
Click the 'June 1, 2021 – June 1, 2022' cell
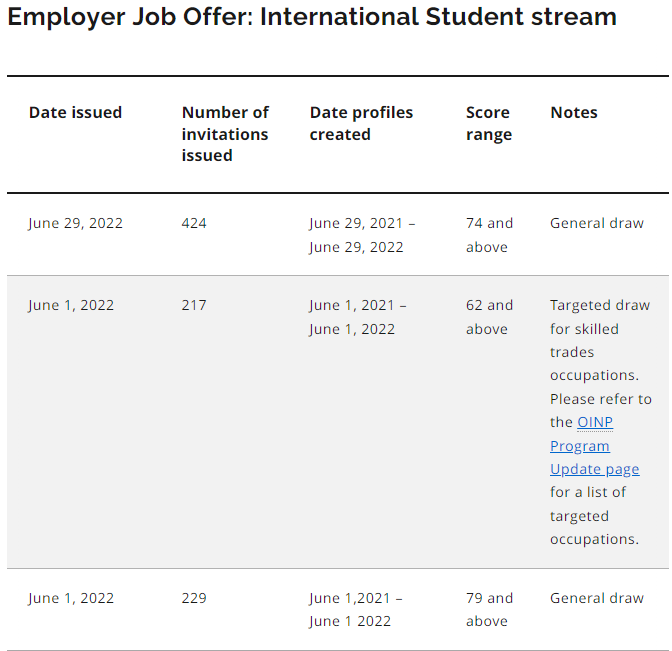click(358, 317)
